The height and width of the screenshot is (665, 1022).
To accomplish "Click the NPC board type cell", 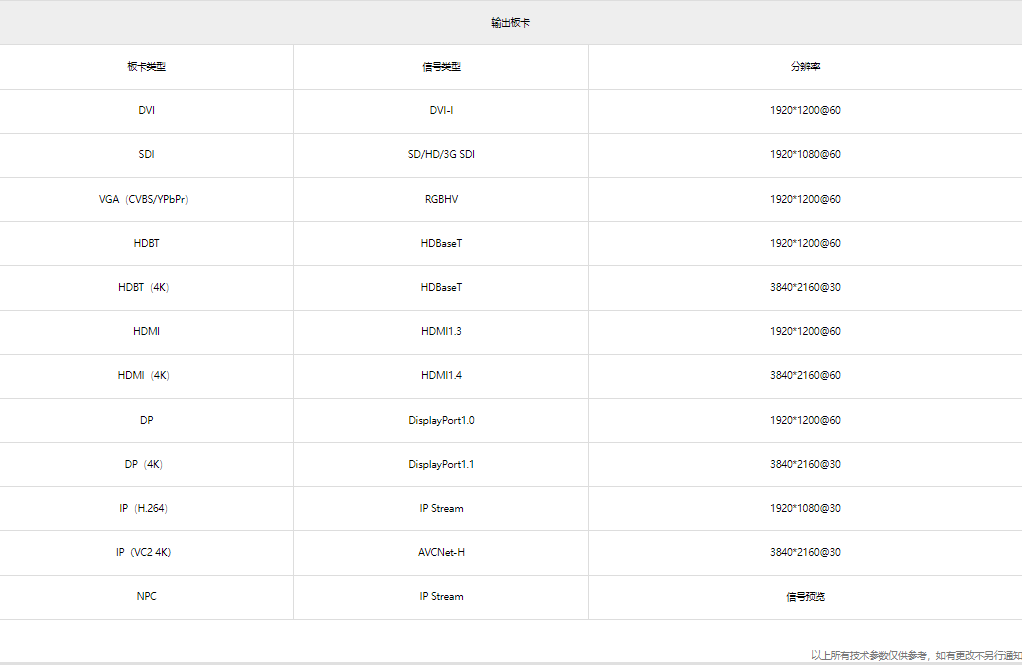I will pos(147,597).
